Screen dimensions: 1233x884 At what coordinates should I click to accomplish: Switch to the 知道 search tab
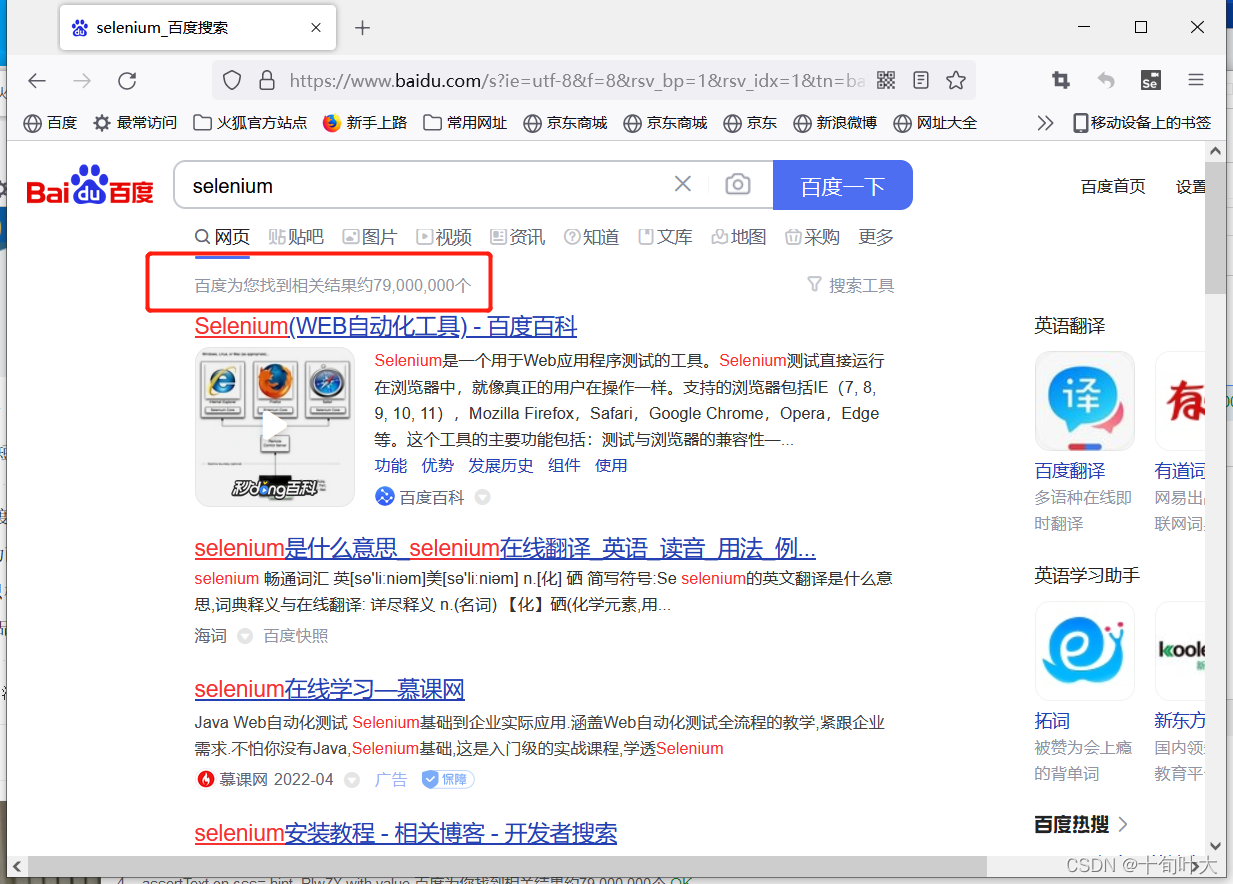(591, 237)
